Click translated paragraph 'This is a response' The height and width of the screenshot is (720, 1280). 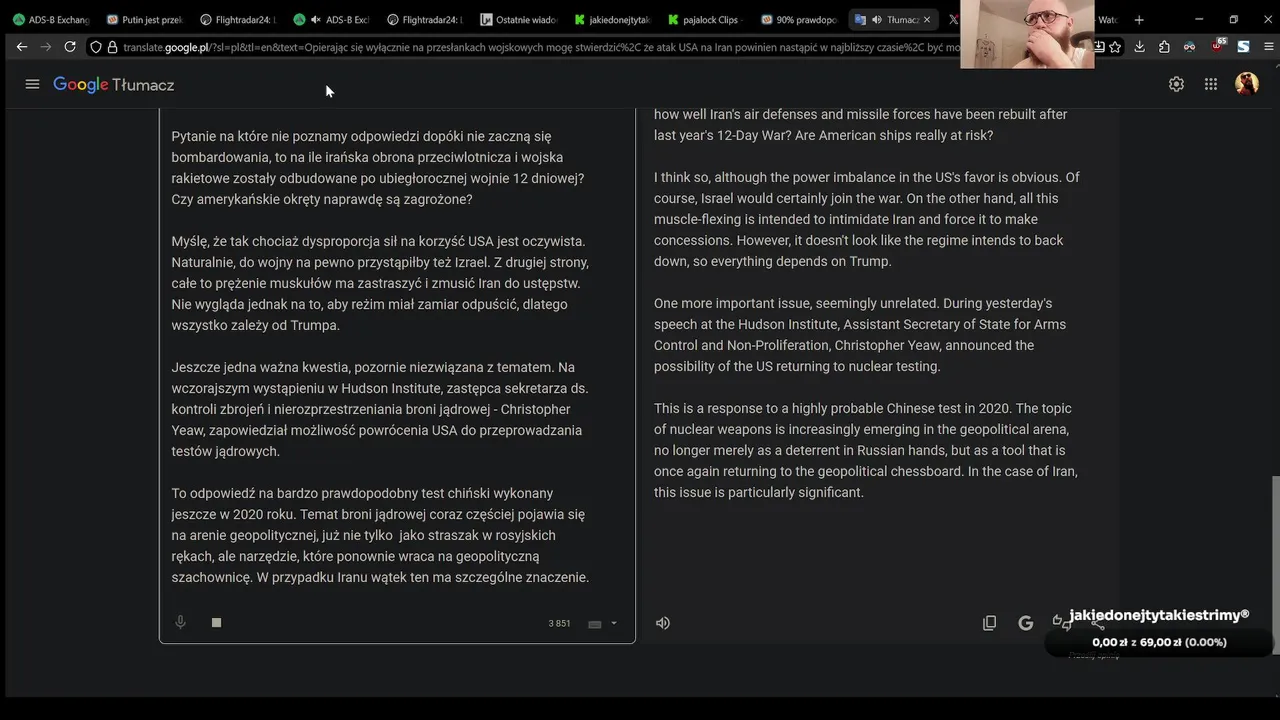point(866,450)
